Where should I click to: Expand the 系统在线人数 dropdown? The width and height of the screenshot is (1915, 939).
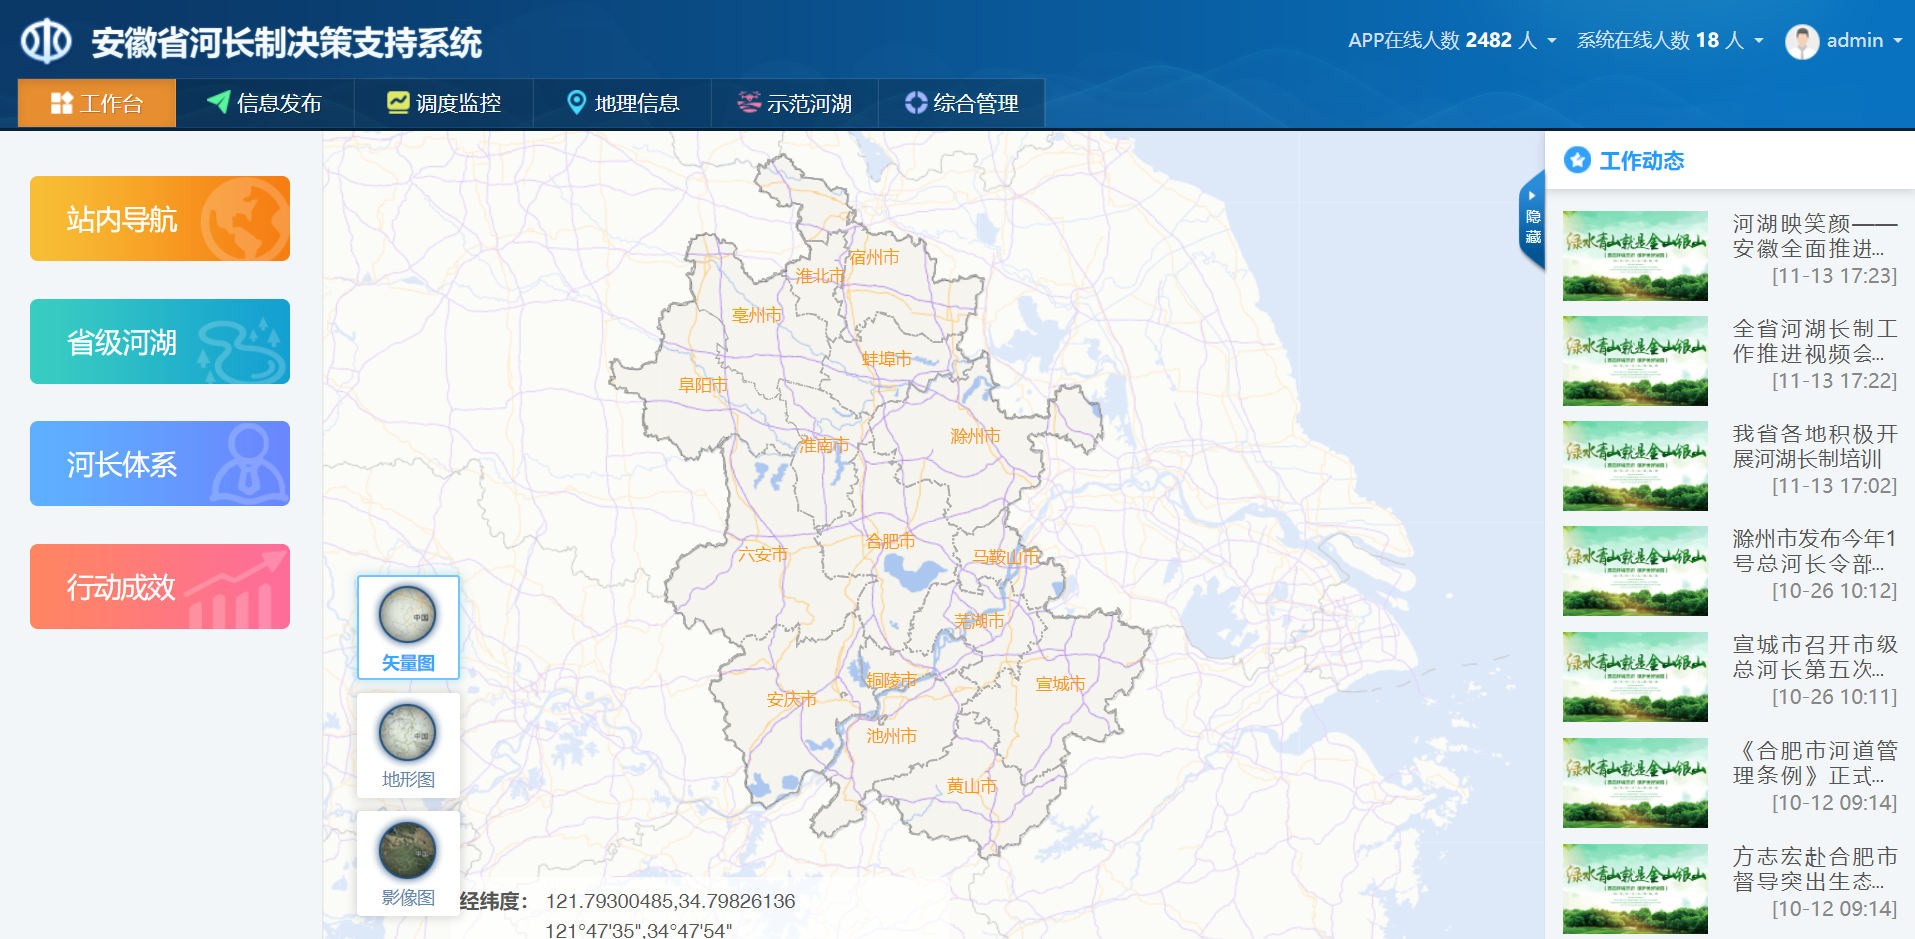click(1759, 41)
